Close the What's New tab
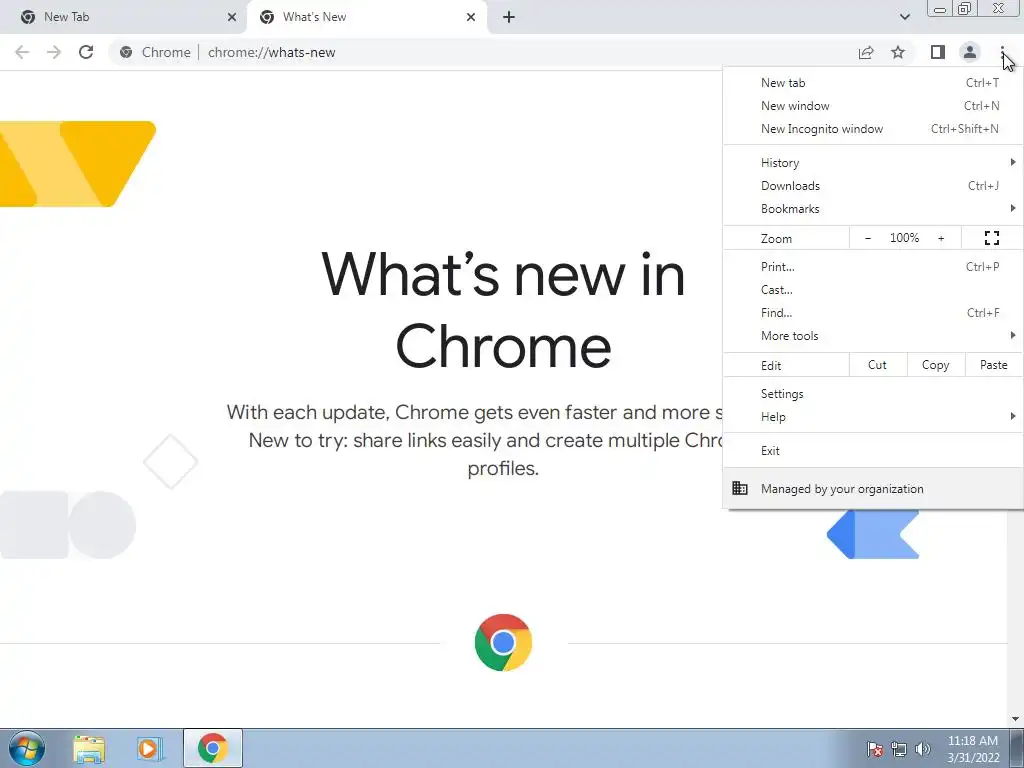 click(x=471, y=17)
